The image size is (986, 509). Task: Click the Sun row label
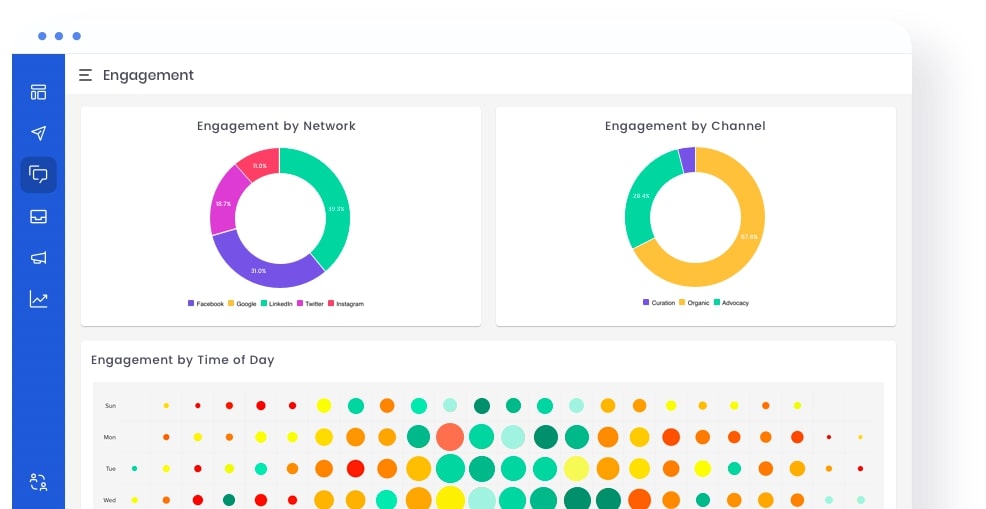click(x=110, y=406)
